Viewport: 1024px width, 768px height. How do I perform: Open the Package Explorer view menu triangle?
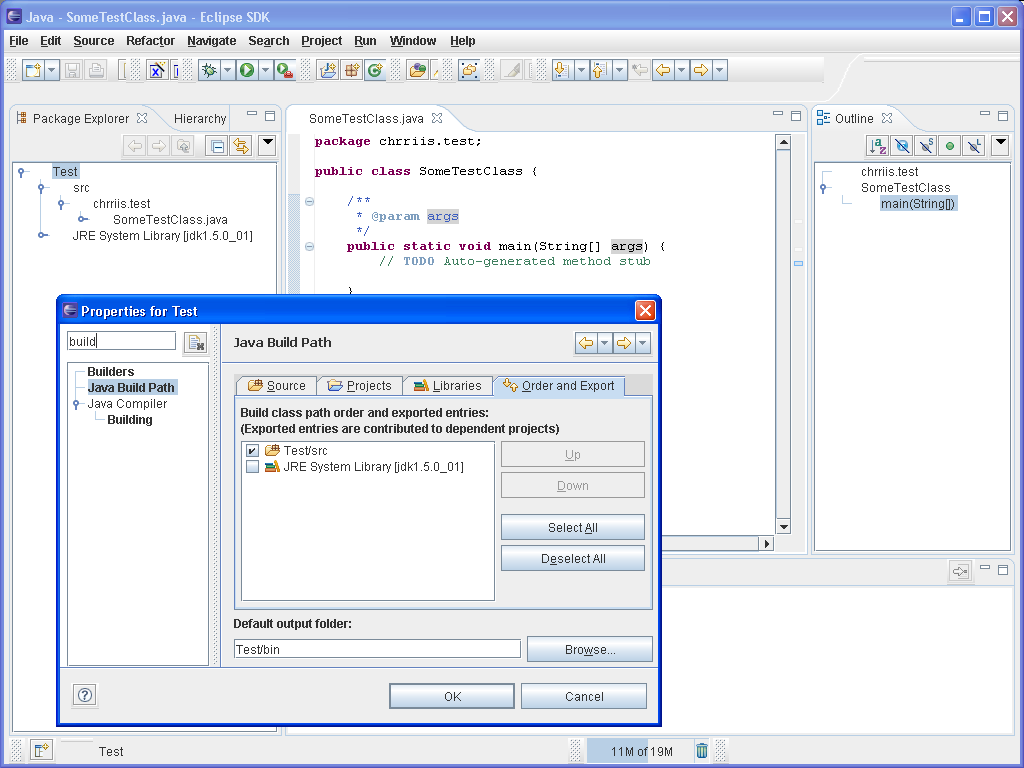(267, 144)
